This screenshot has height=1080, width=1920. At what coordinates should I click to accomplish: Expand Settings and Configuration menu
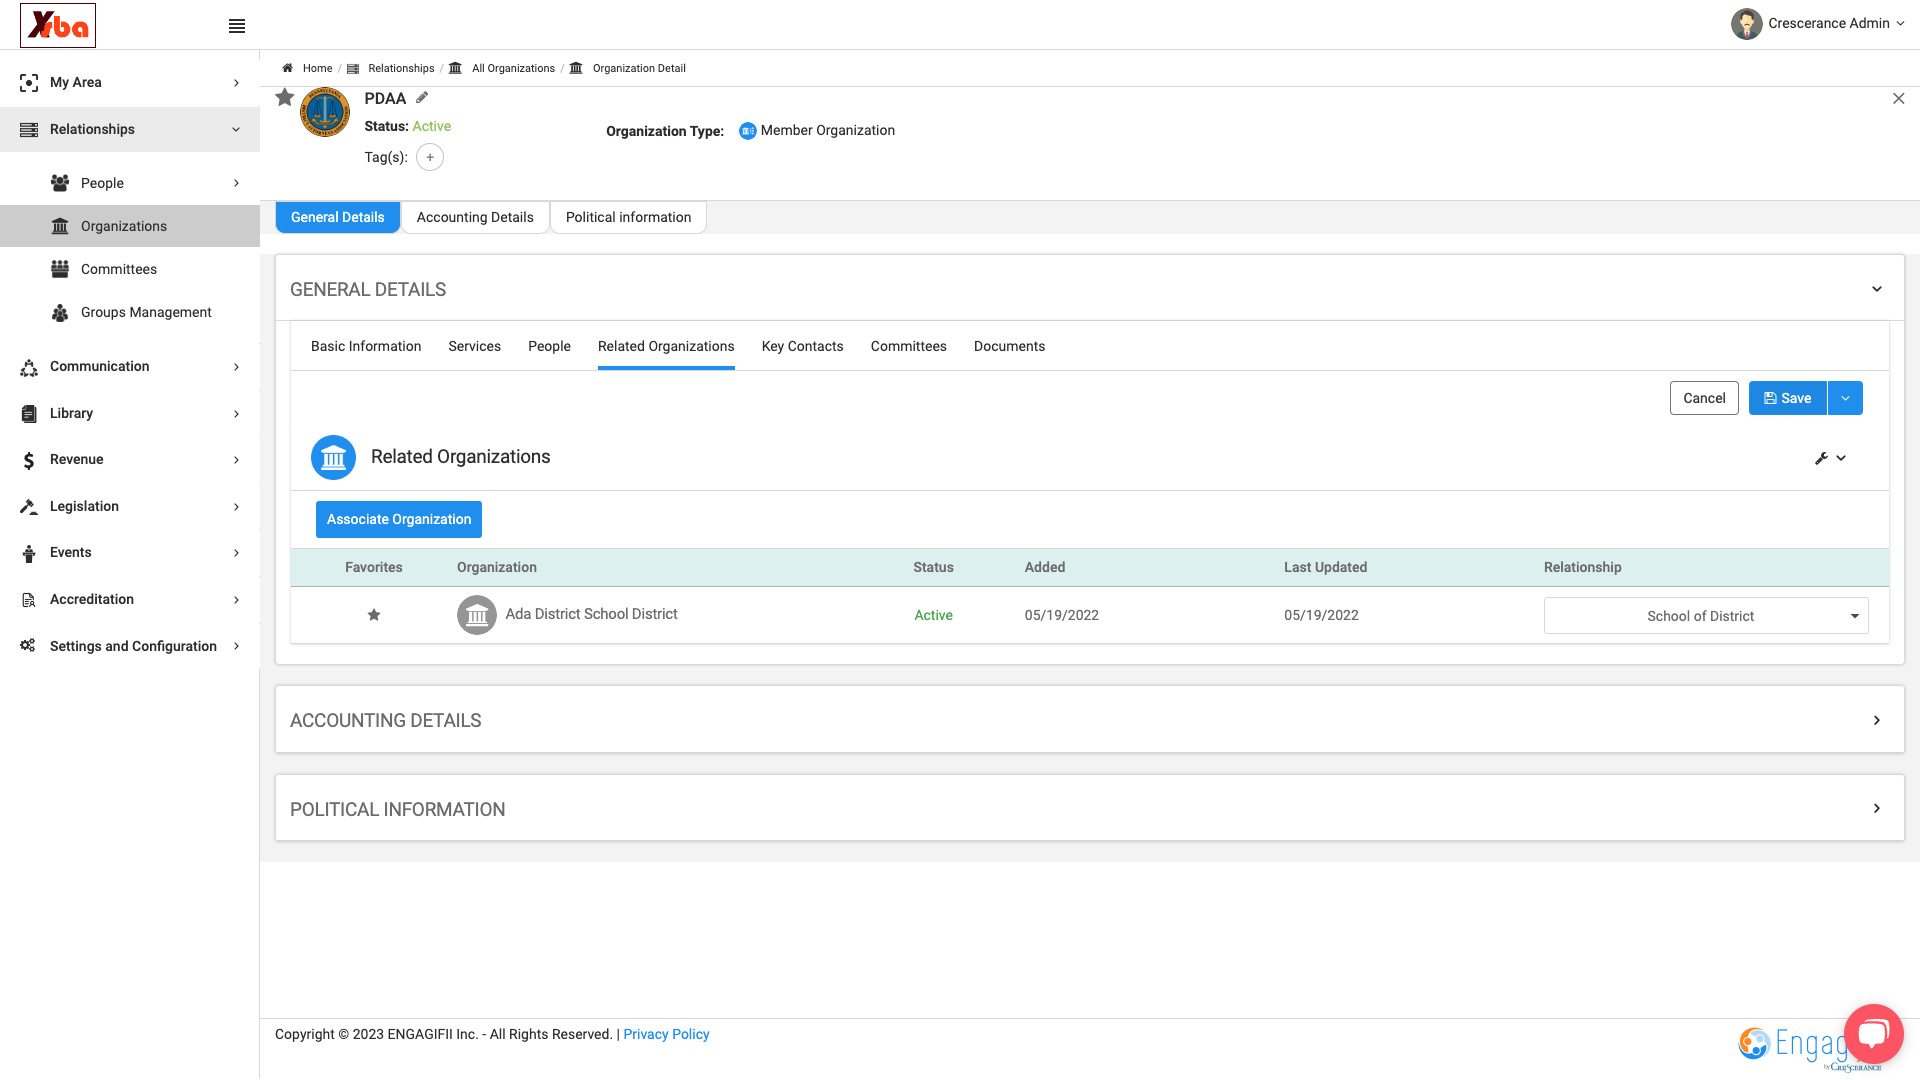130,646
